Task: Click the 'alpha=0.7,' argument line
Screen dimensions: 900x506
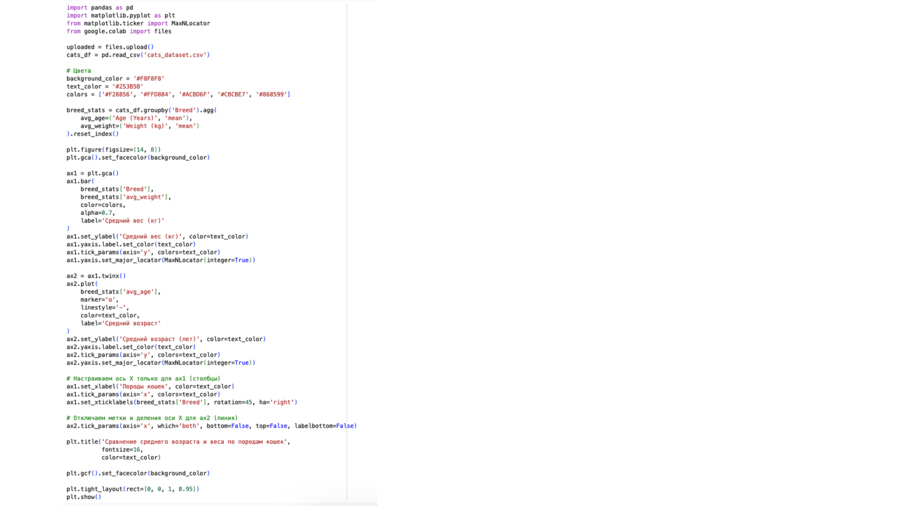Action: 98,213
